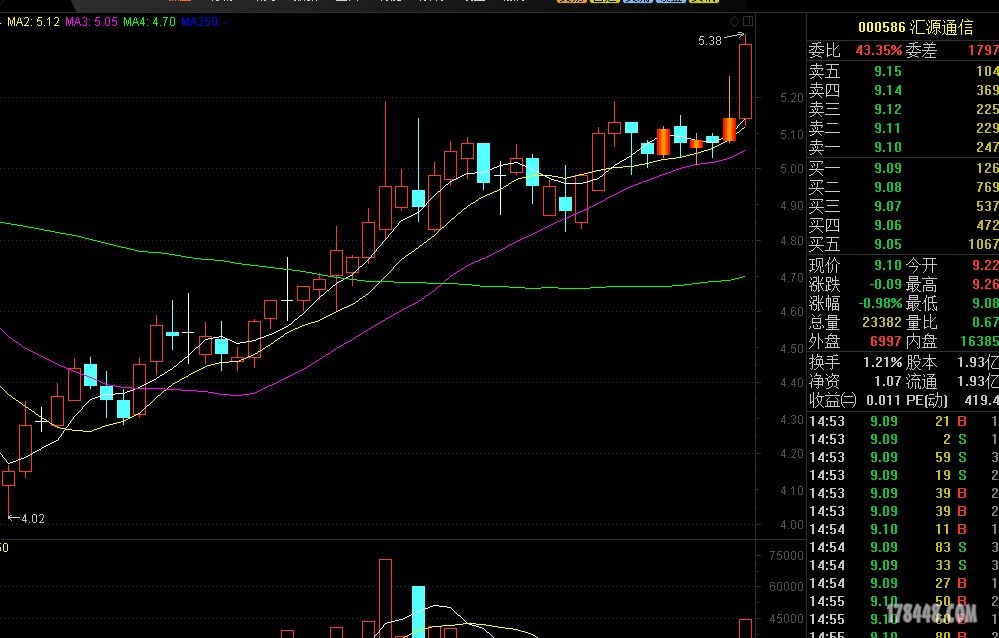Click the 收益(二) value 0.011
Viewport: 999px width, 638px height.
[x=884, y=401]
